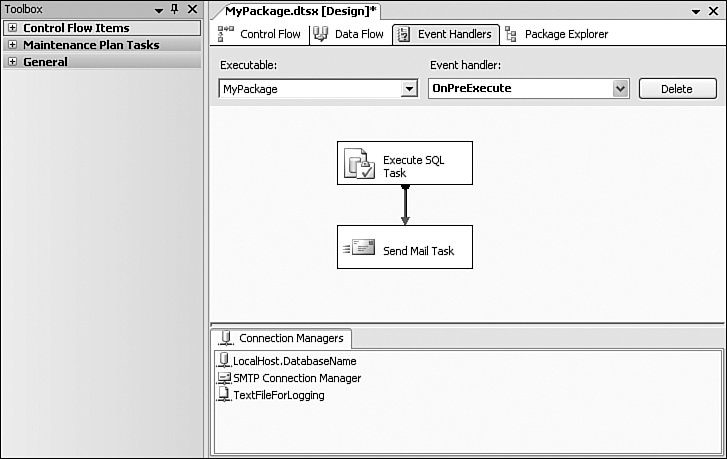Click the Package Explorer tree icon
The width and height of the screenshot is (727, 459).
510,34
